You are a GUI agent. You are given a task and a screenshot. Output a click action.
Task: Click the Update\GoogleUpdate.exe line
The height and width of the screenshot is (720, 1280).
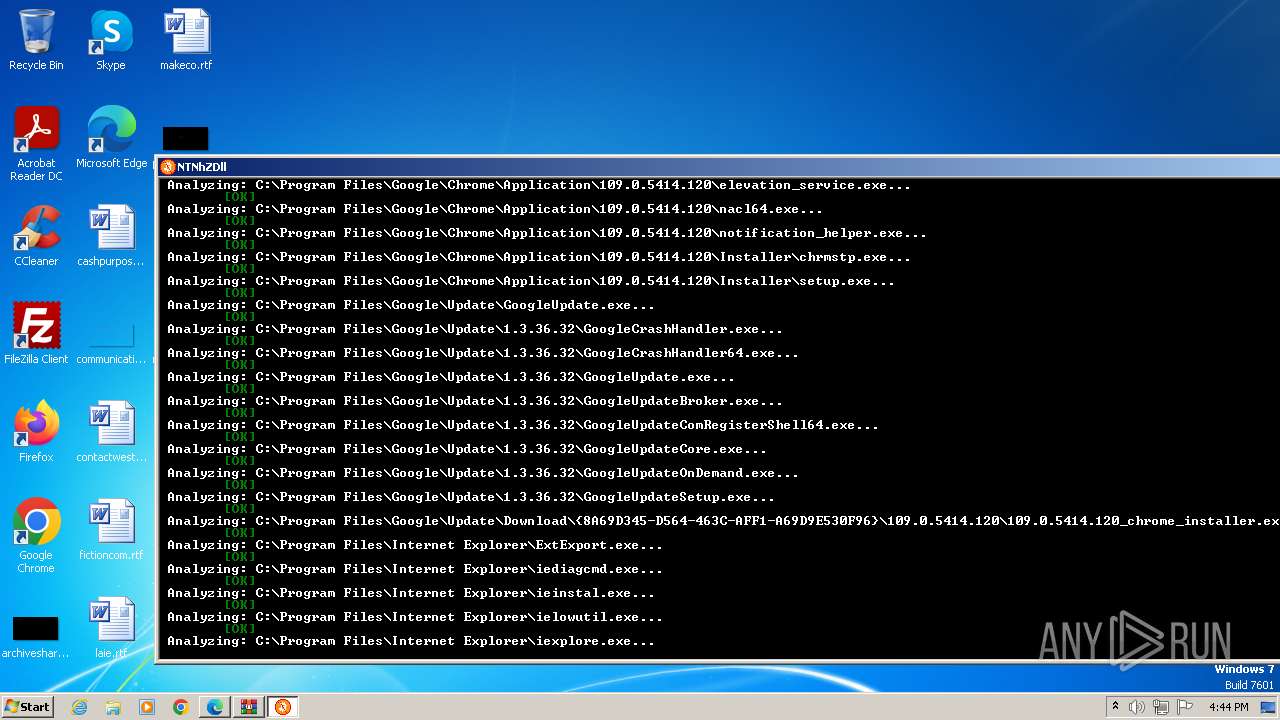coord(411,305)
